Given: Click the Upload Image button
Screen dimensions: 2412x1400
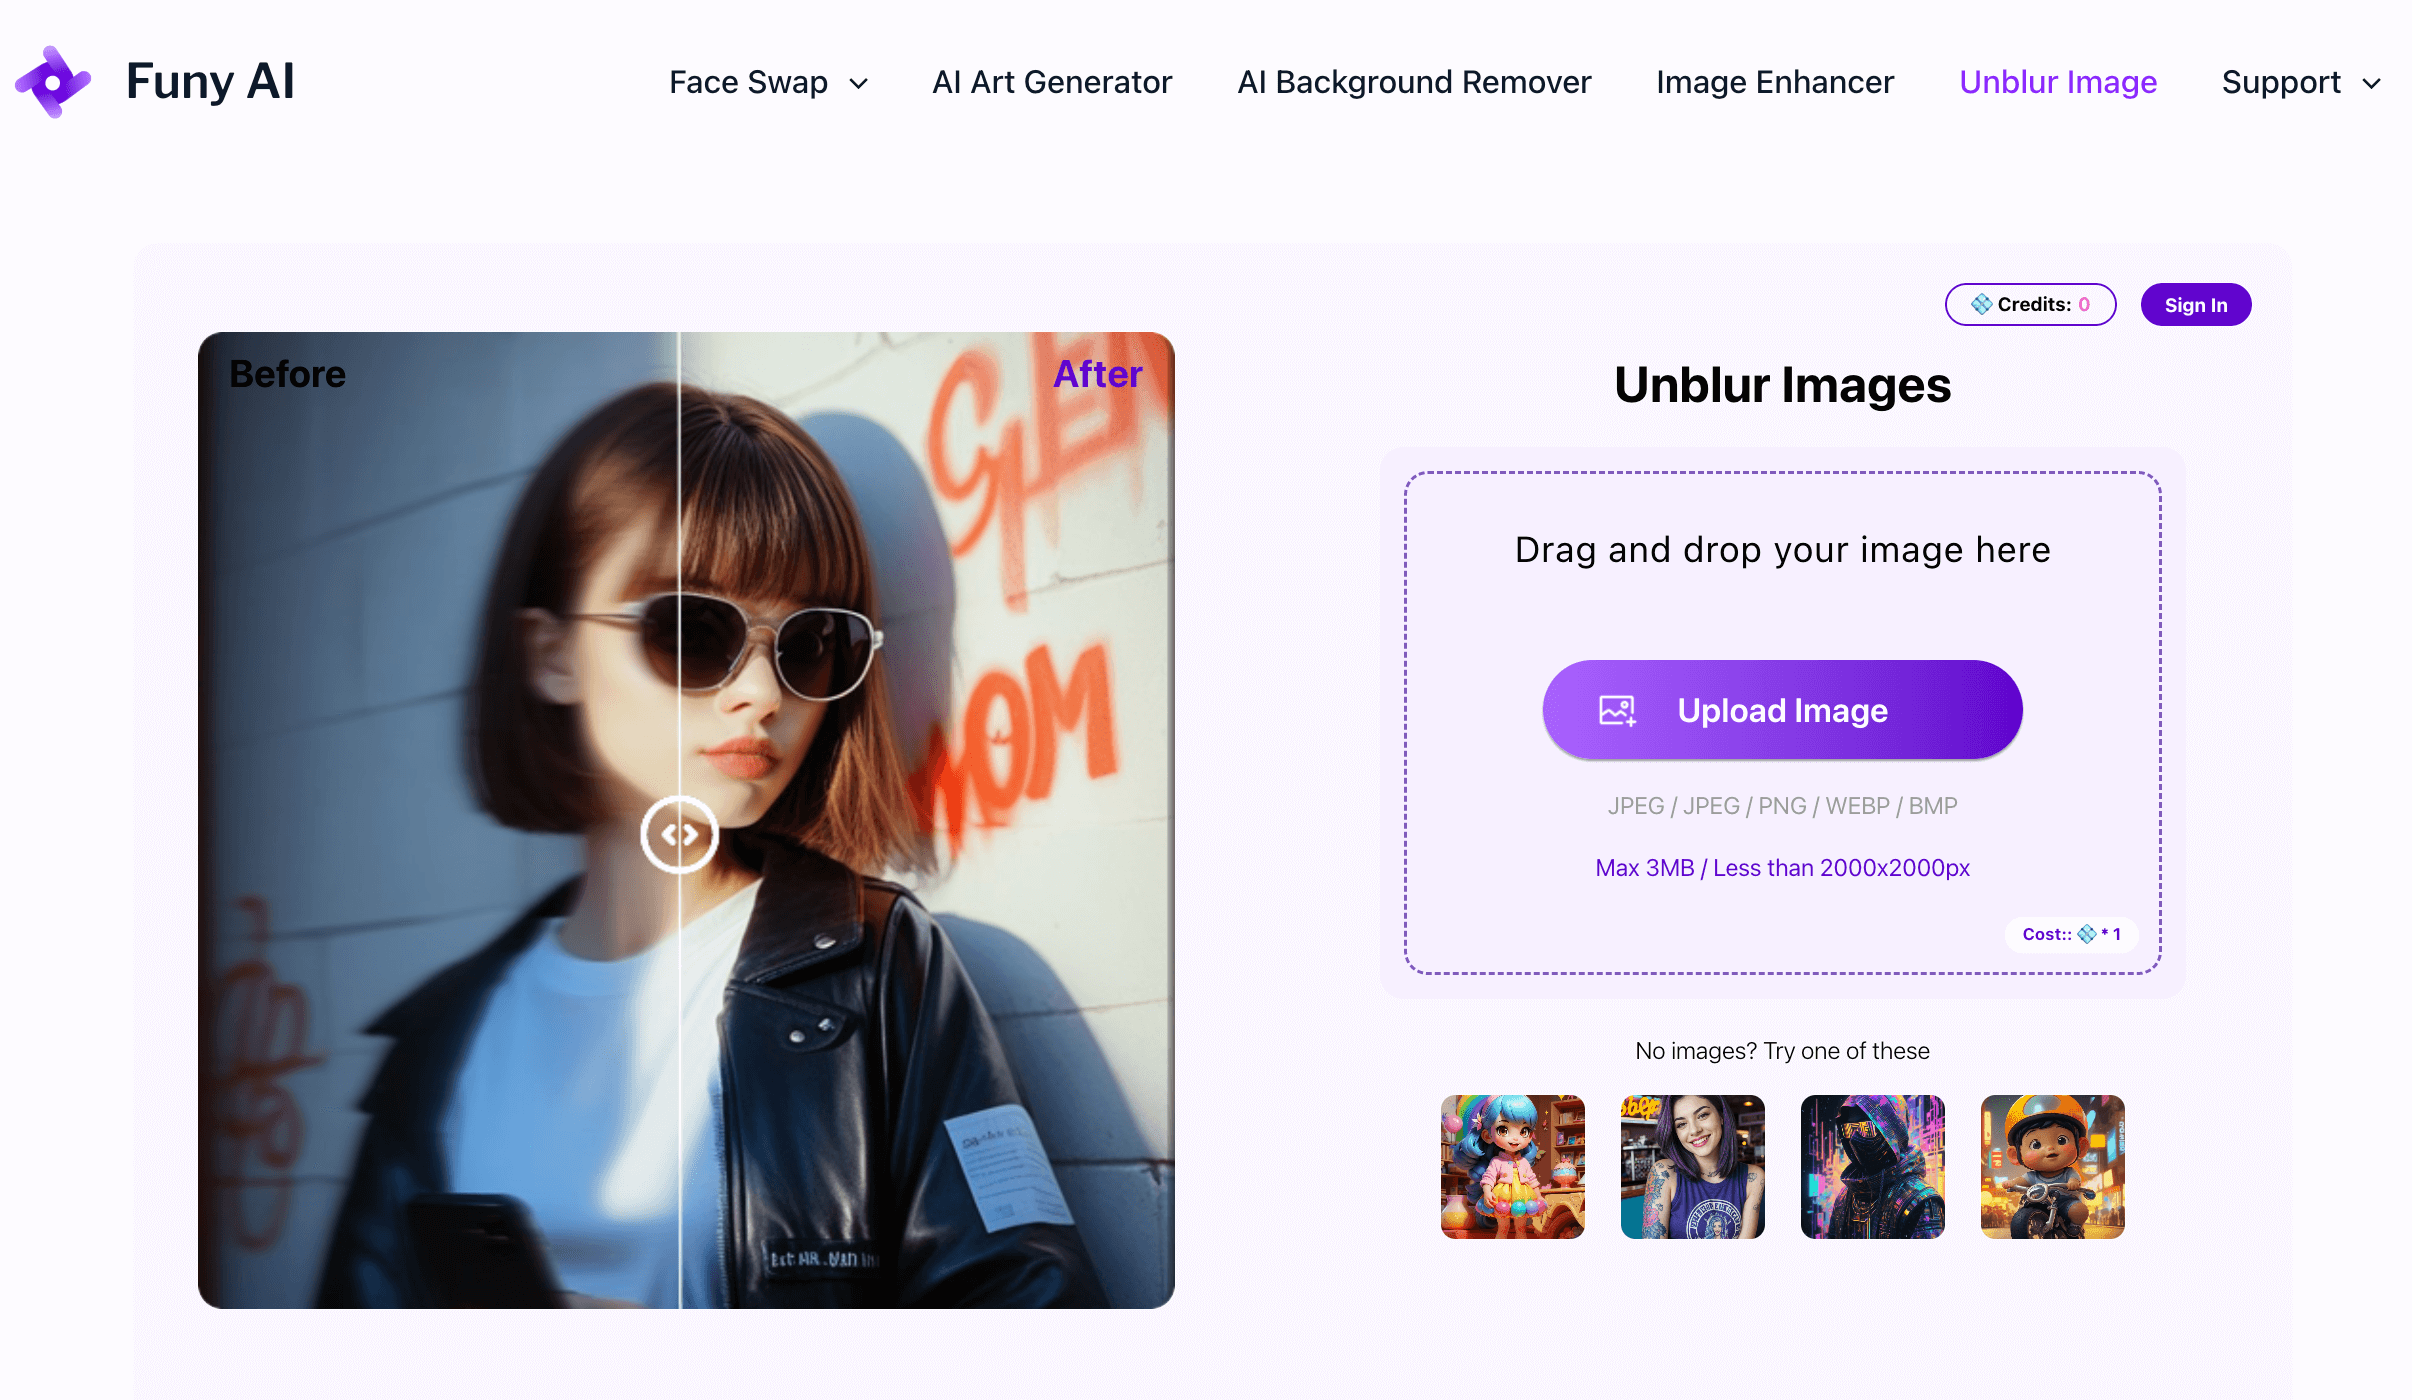Looking at the screenshot, I should 1782,710.
